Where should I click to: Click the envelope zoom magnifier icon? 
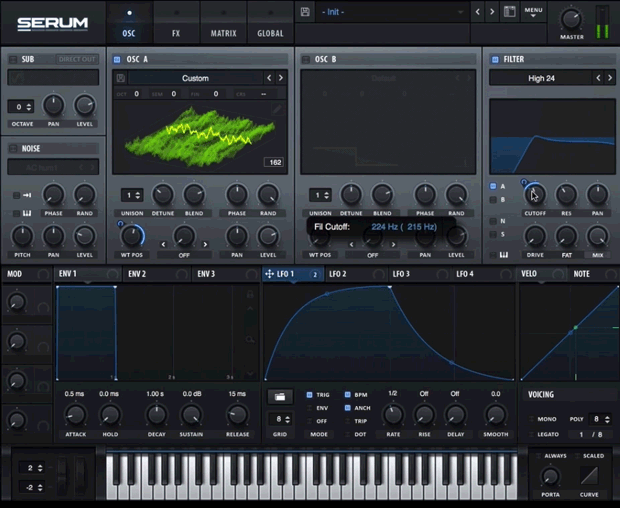250,339
